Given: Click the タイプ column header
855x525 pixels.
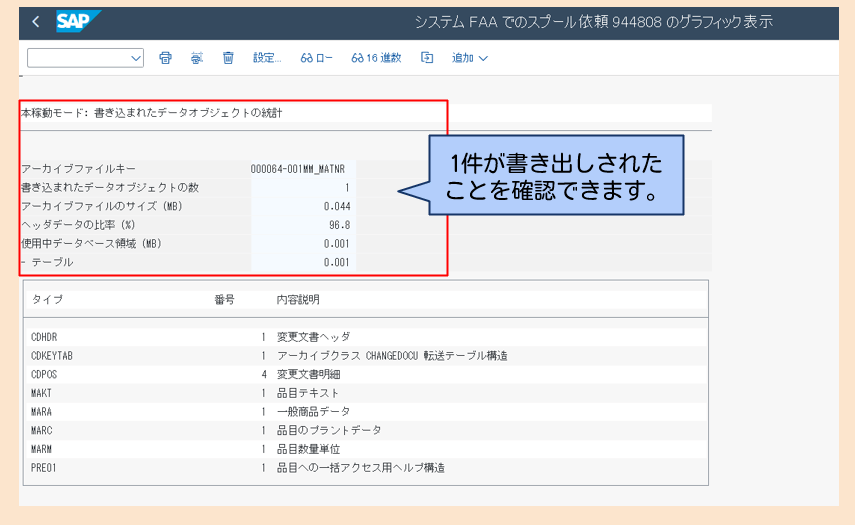Looking at the screenshot, I should click(47, 299).
